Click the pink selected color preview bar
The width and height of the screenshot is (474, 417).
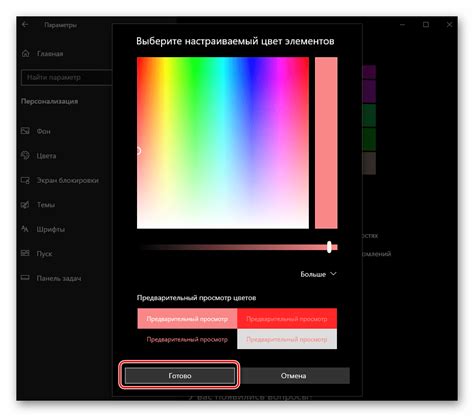[x=326, y=143]
